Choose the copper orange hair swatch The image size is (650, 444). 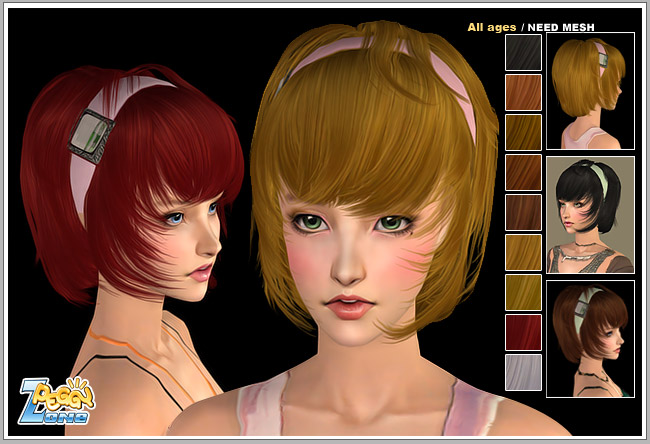523,92
